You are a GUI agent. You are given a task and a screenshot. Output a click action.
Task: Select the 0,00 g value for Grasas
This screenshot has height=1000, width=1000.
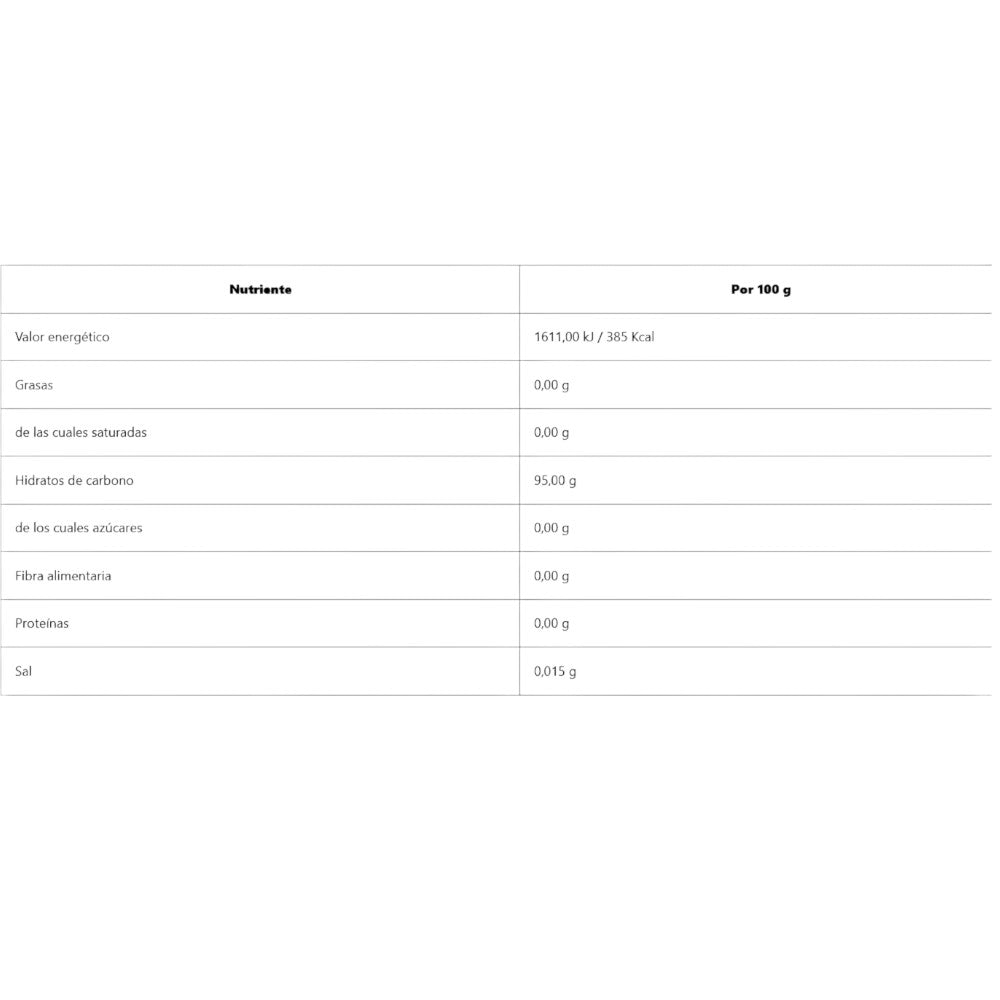point(551,385)
